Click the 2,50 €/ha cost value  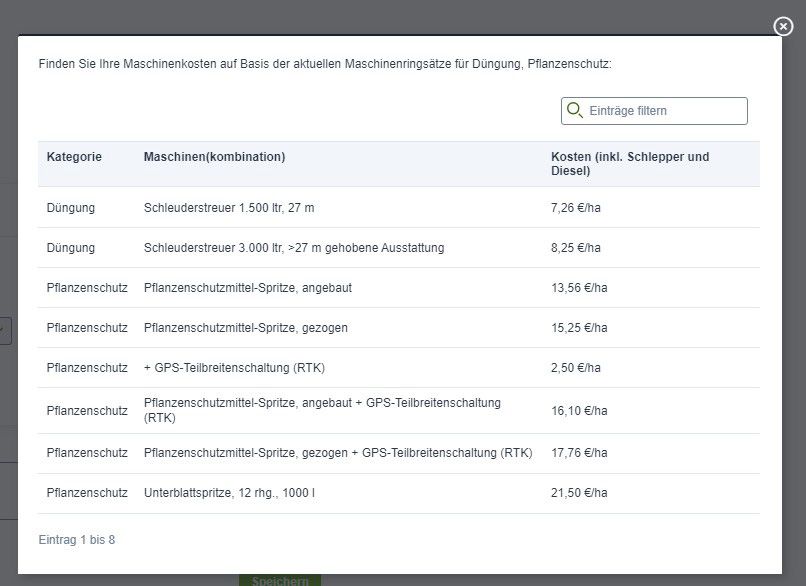coord(576,368)
